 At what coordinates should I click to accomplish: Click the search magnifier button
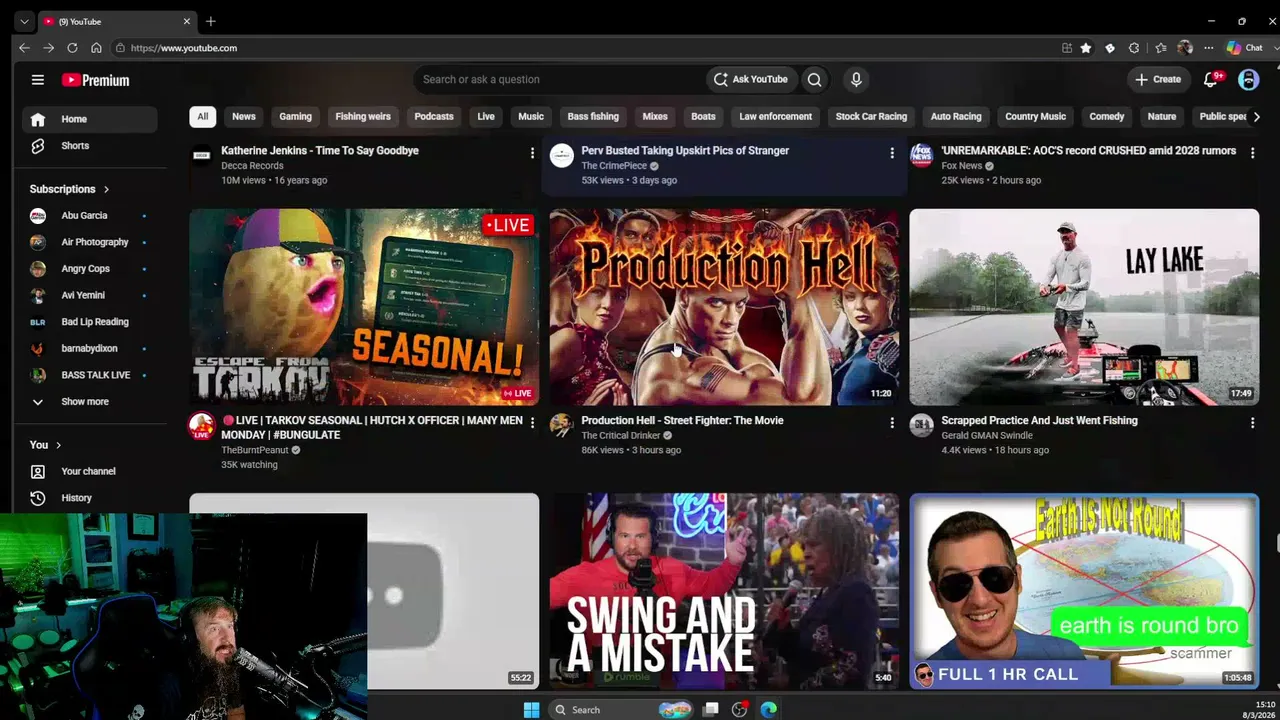pos(814,80)
